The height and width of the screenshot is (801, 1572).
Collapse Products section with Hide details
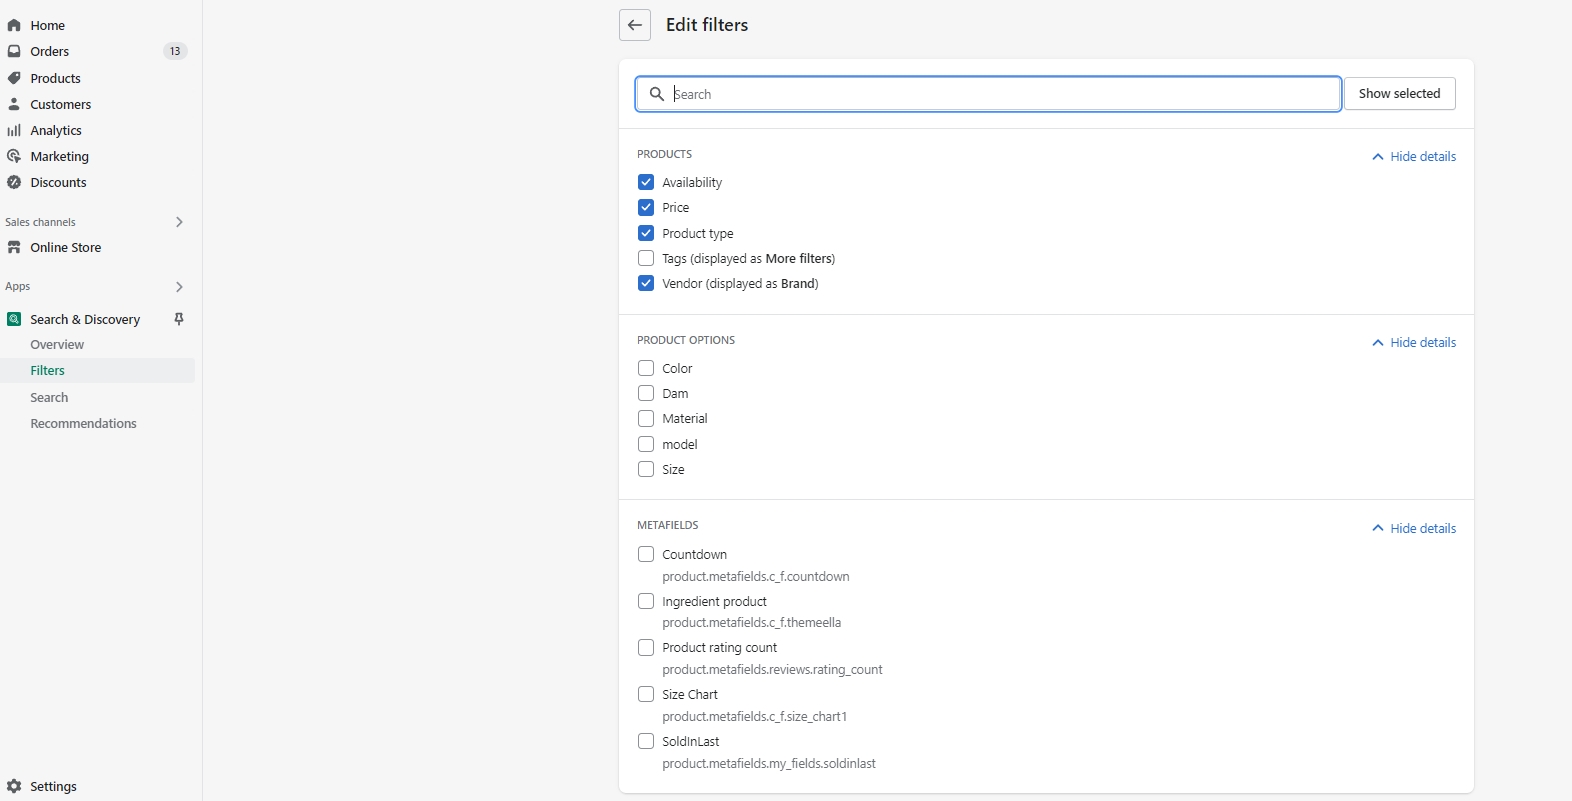pos(1414,157)
